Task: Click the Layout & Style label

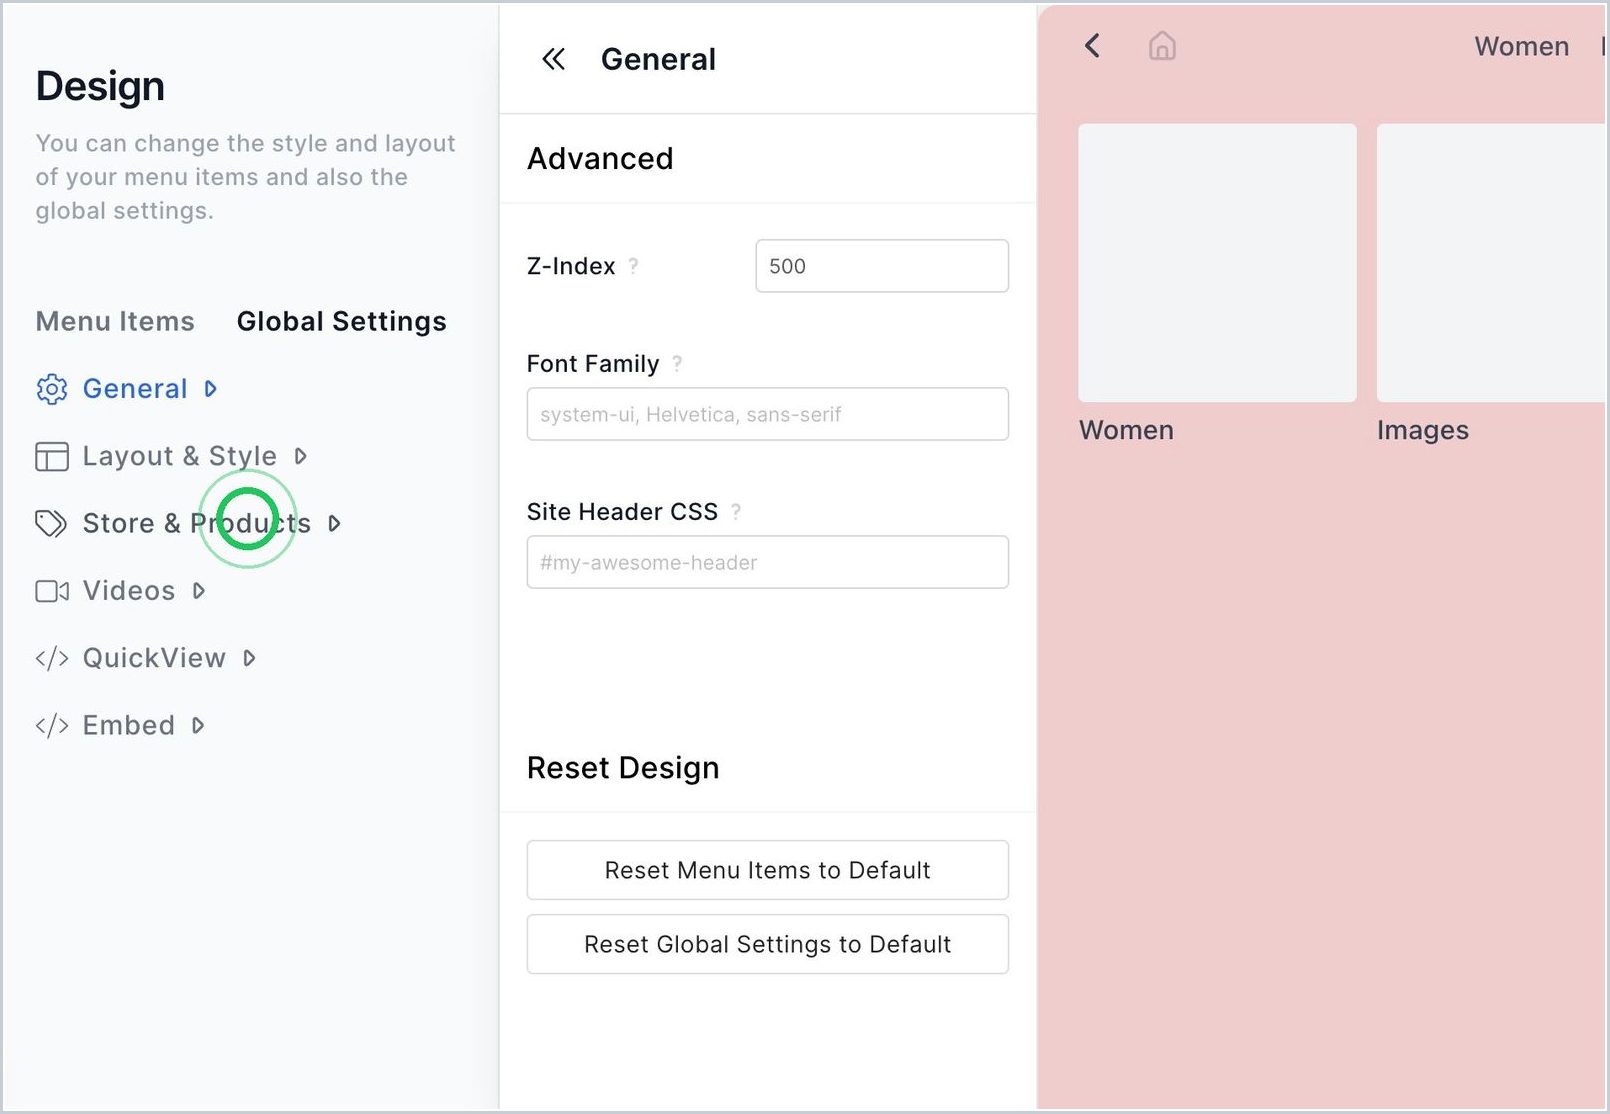Action: [x=180, y=456]
